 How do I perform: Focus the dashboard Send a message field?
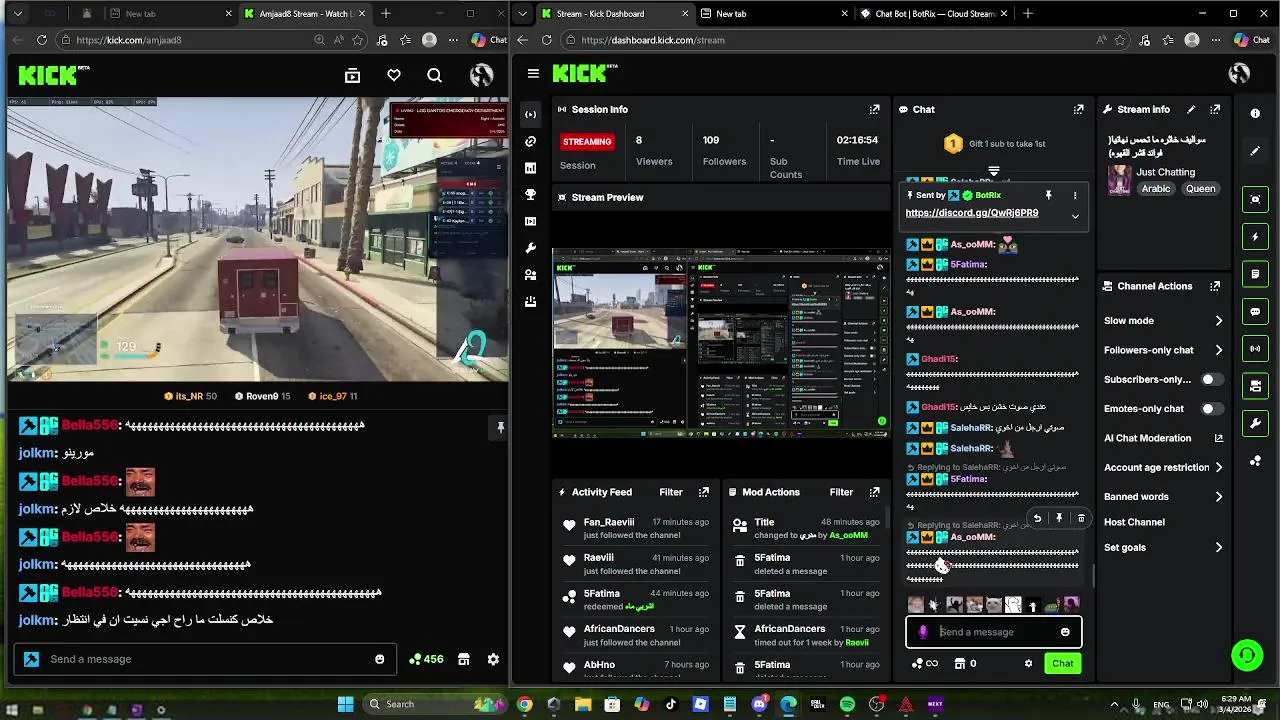click(994, 632)
